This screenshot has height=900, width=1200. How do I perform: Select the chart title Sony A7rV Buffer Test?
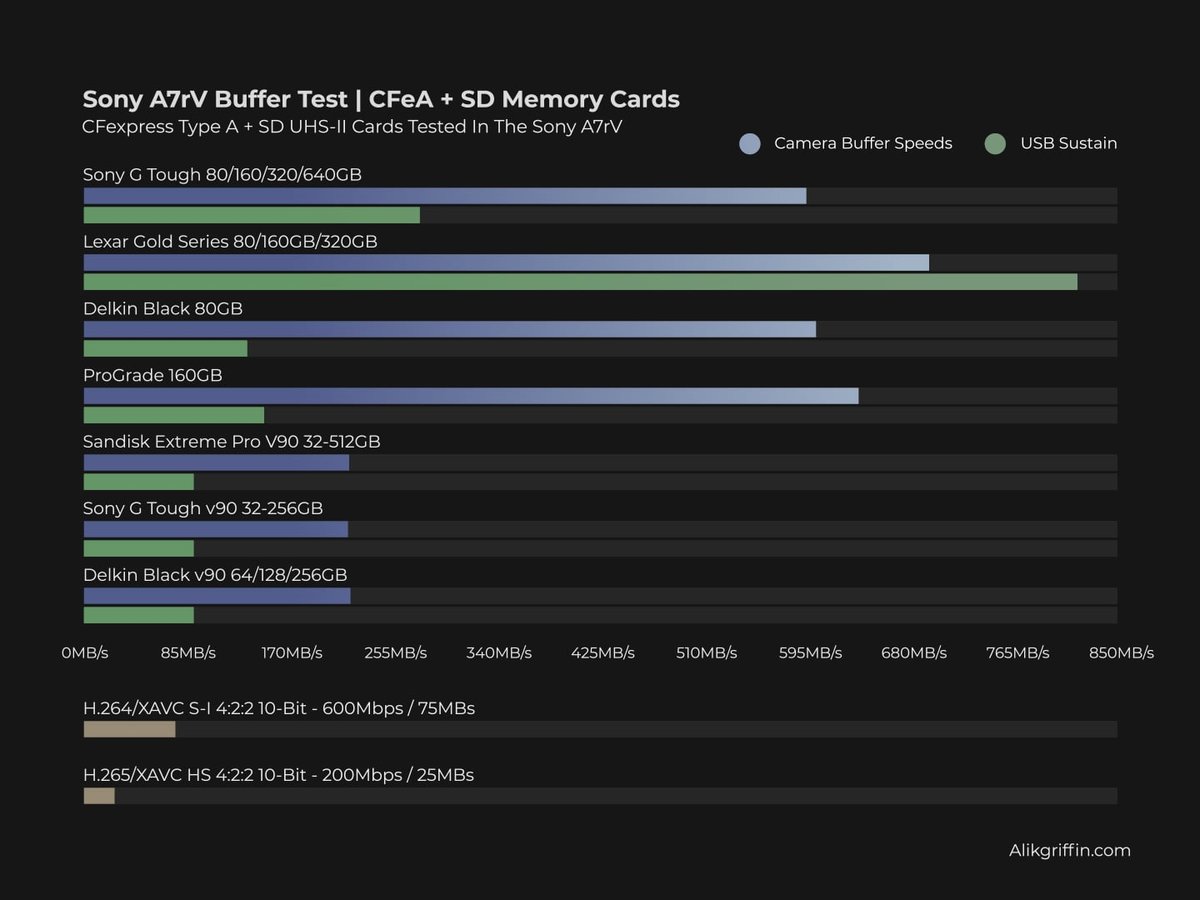[x=380, y=99]
